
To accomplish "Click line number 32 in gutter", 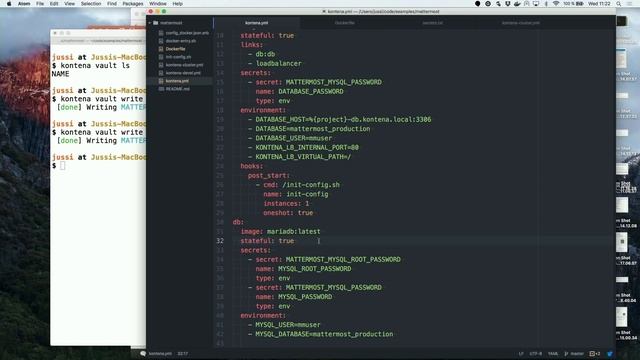I will pyautogui.click(x=220, y=241).
